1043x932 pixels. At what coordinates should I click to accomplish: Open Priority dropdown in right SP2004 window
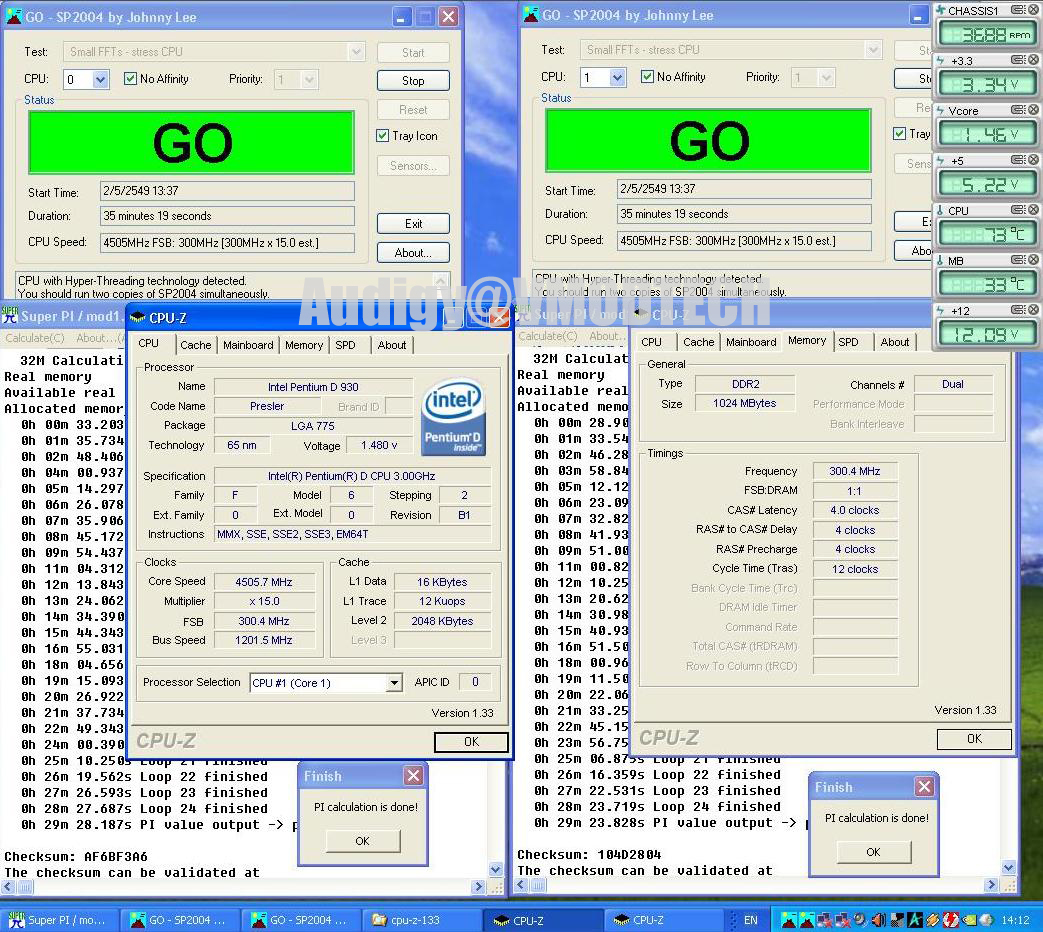(x=826, y=78)
